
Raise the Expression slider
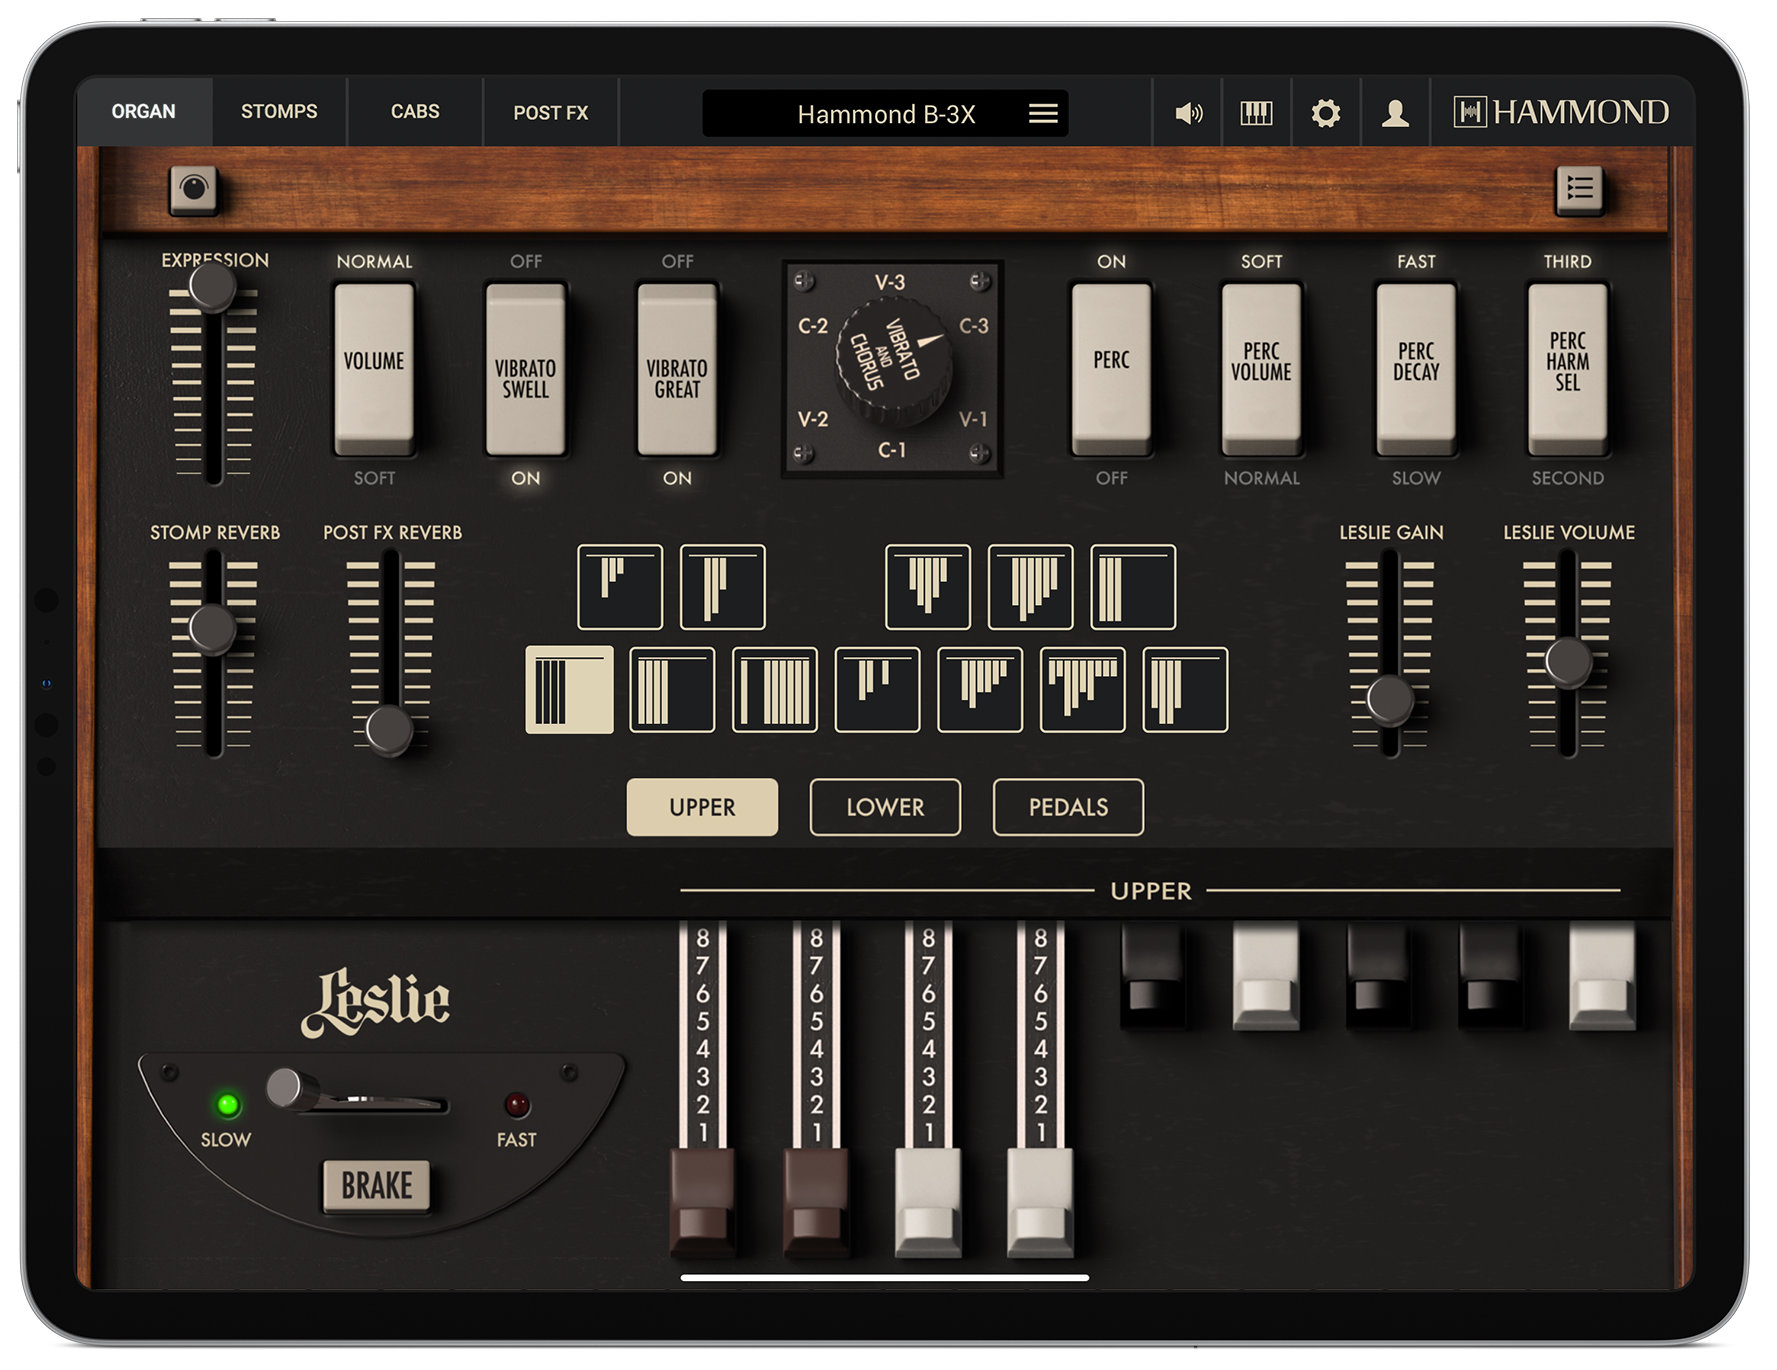[212, 288]
